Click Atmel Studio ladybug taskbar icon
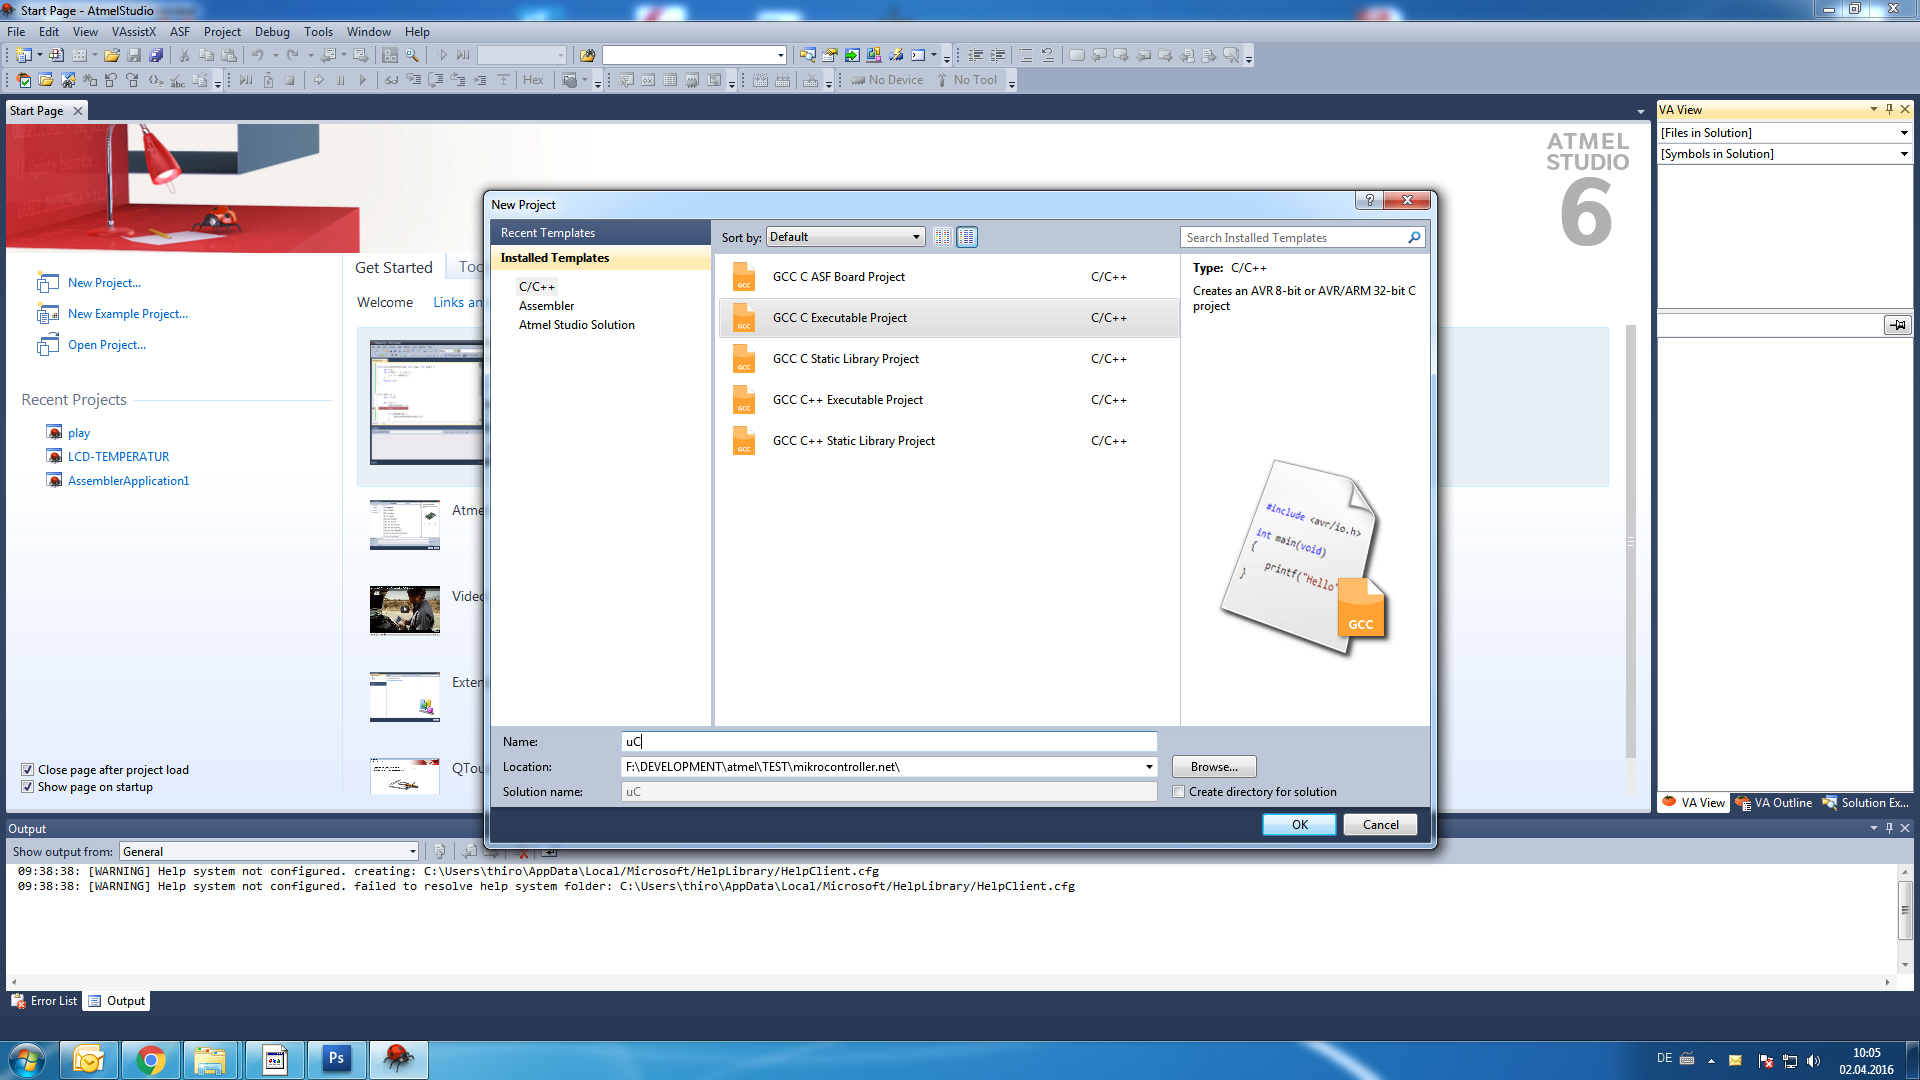The height and width of the screenshot is (1080, 1920). coord(399,1060)
